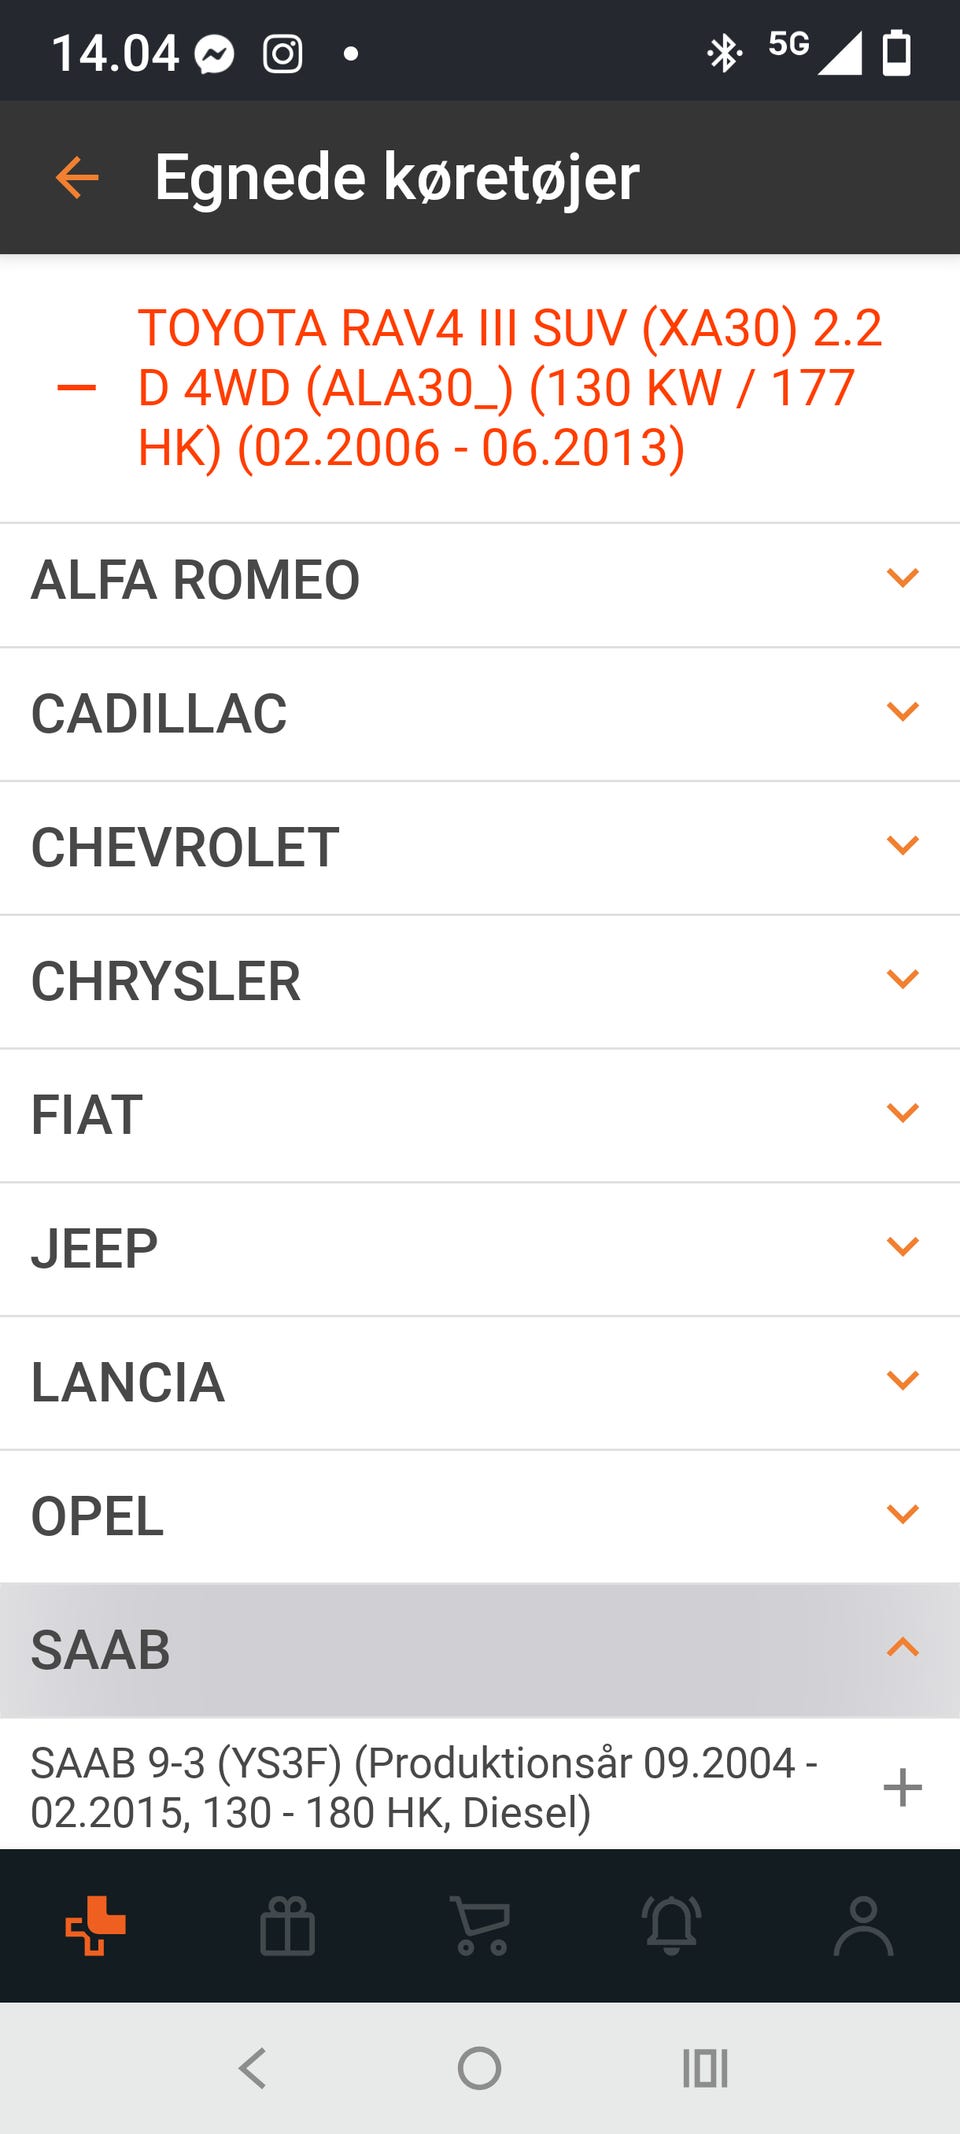The height and width of the screenshot is (2134, 960).
Task: Tap the Toyota RAV4 III SUV title text
Action: [x=510, y=388]
